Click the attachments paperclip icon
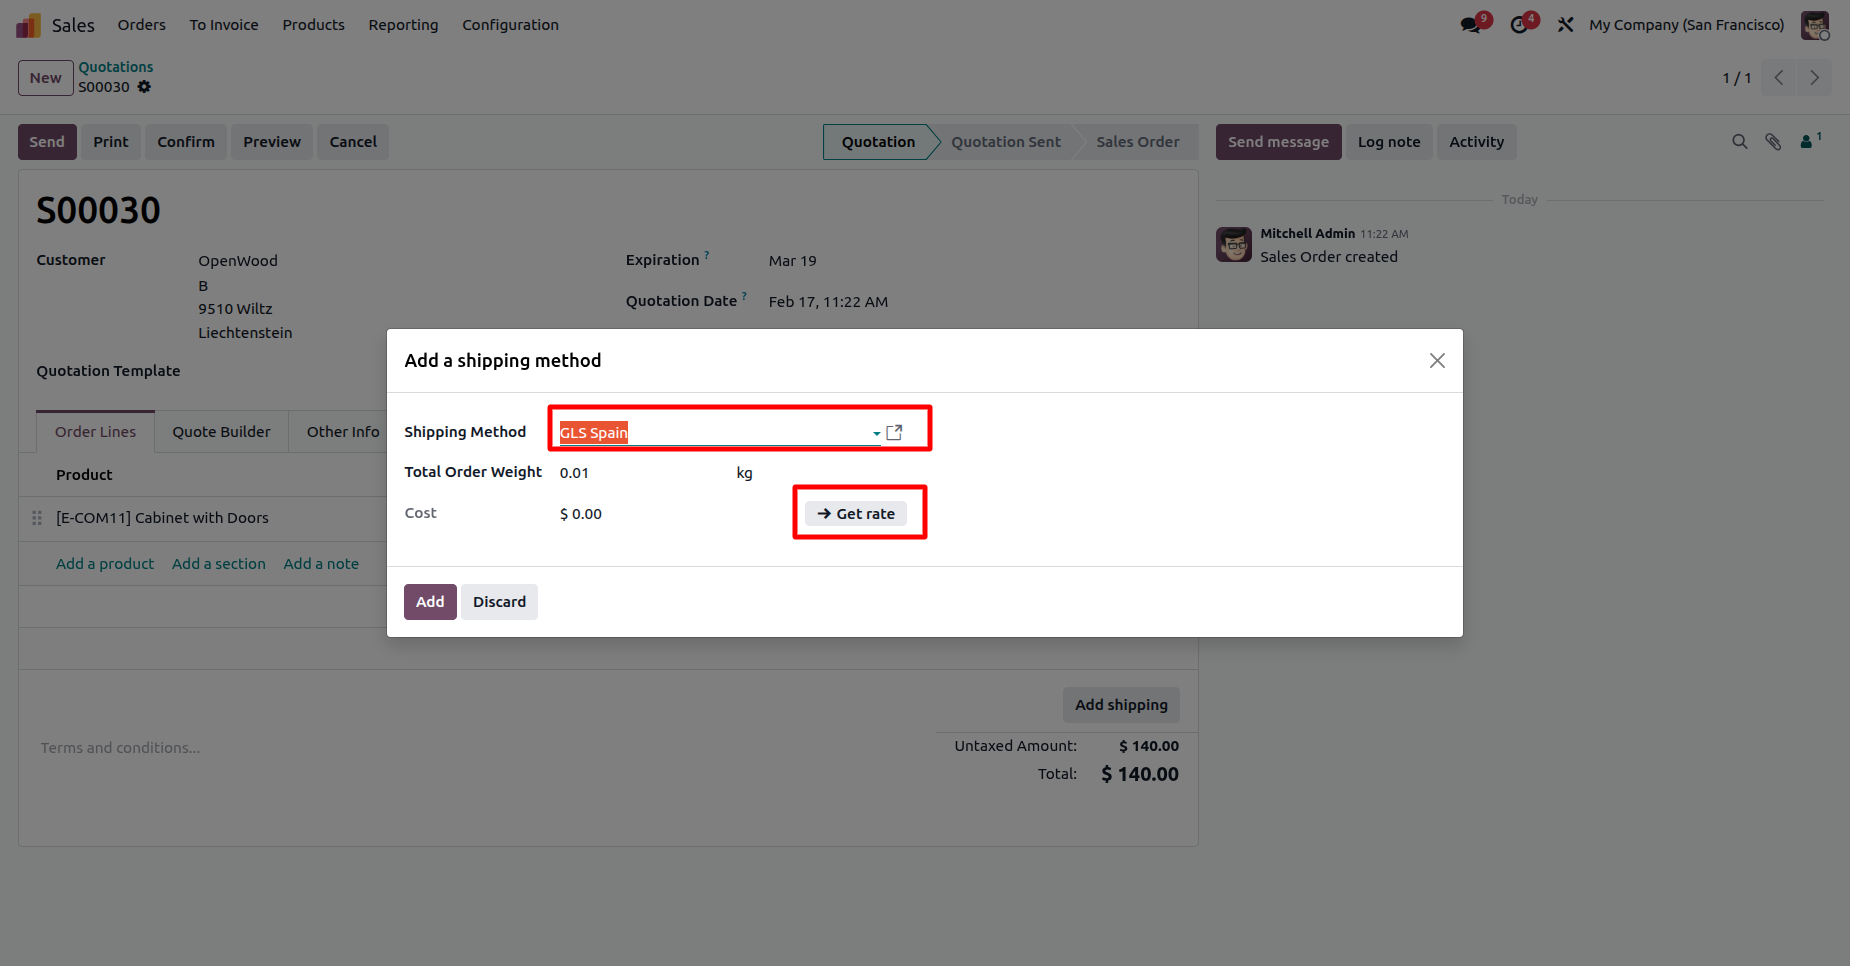Screen dimensions: 1850x966 [x=1773, y=142]
